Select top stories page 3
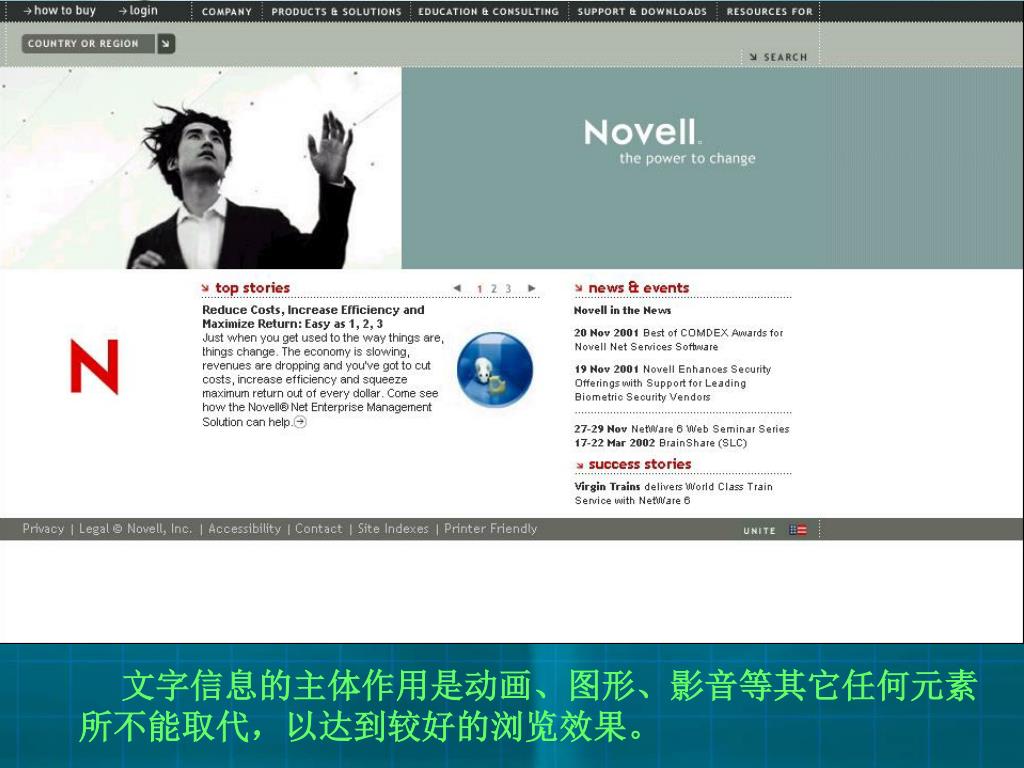The width and height of the screenshot is (1024, 768). [x=508, y=289]
